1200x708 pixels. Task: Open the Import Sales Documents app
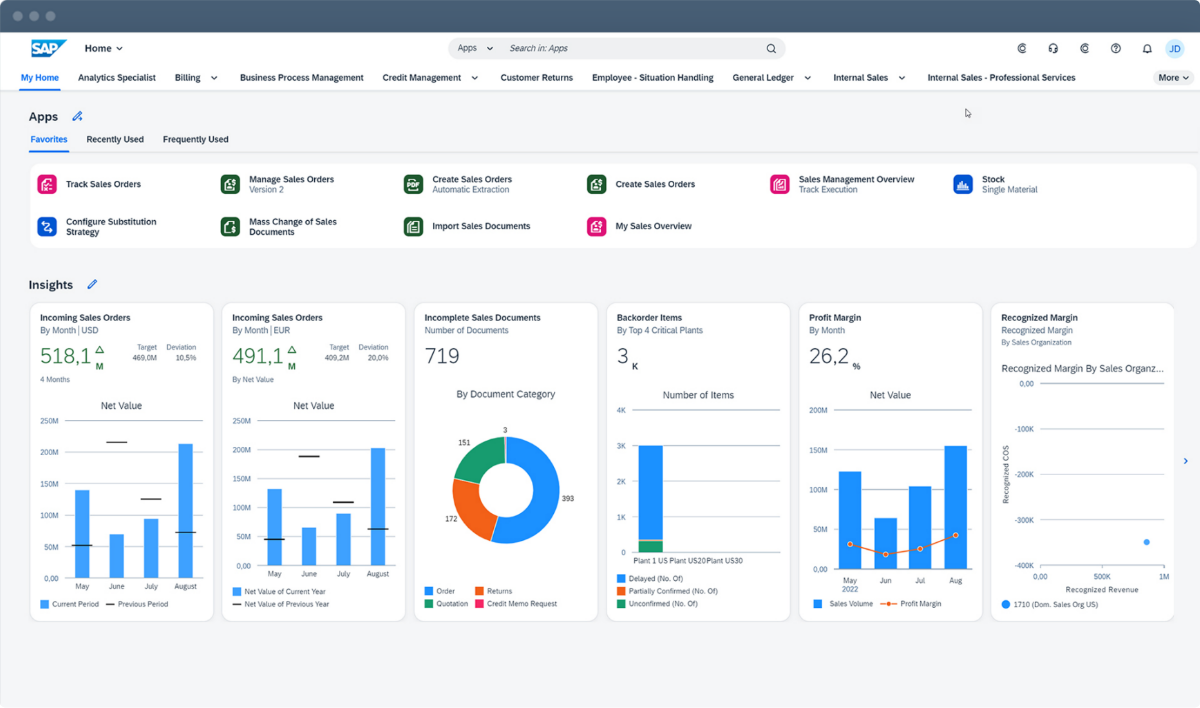[x=480, y=226]
